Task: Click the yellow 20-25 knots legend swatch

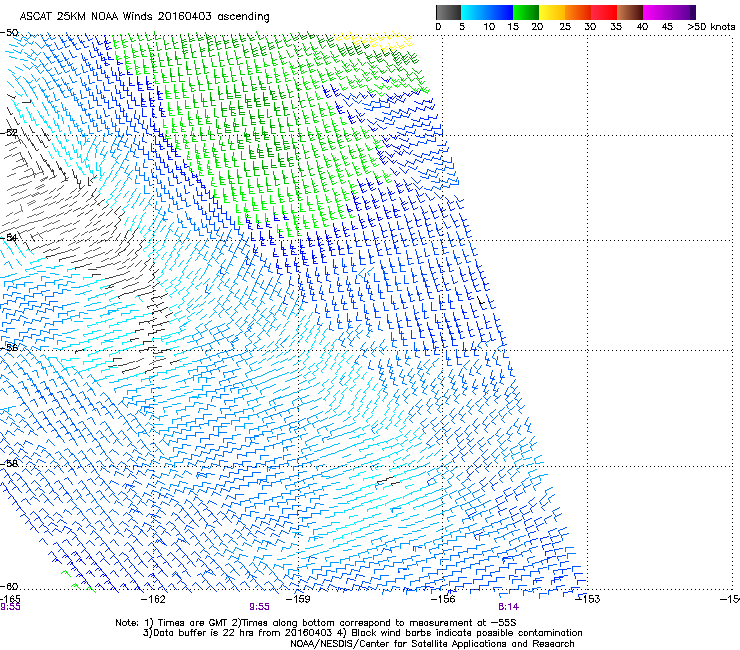Action: point(552,12)
